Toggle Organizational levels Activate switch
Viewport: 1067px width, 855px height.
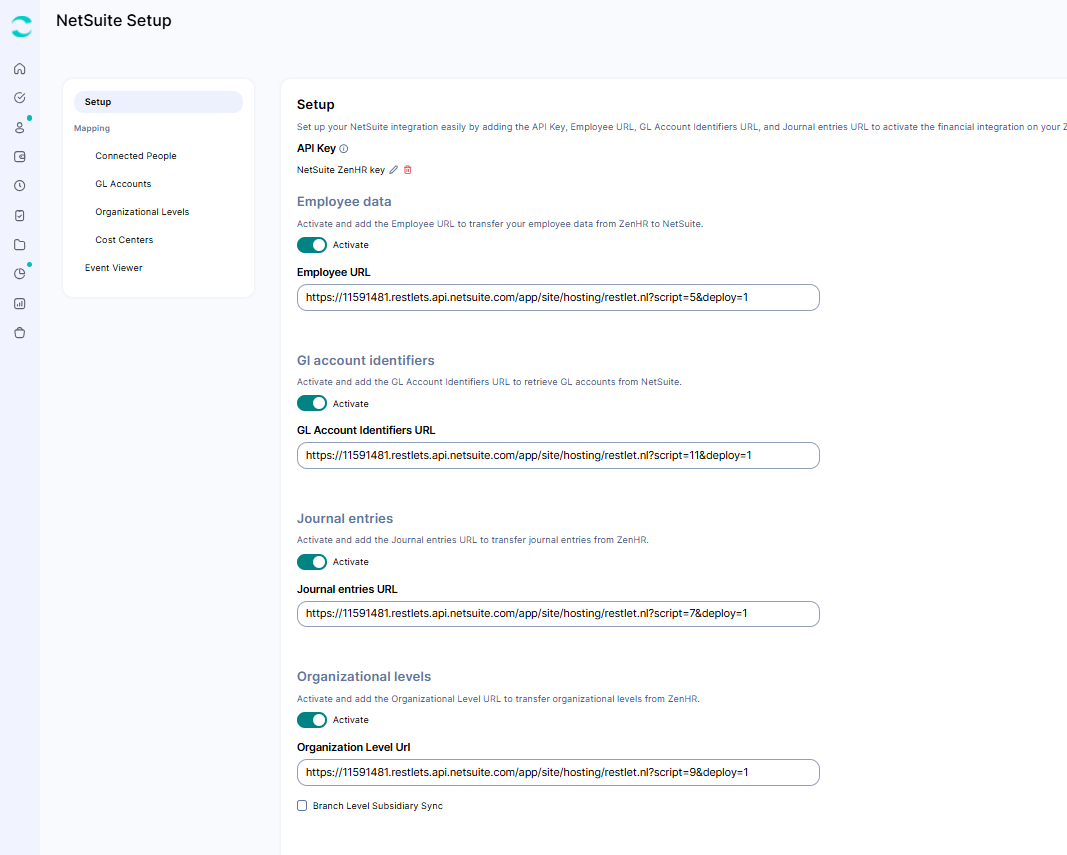(x=312, y=720)
